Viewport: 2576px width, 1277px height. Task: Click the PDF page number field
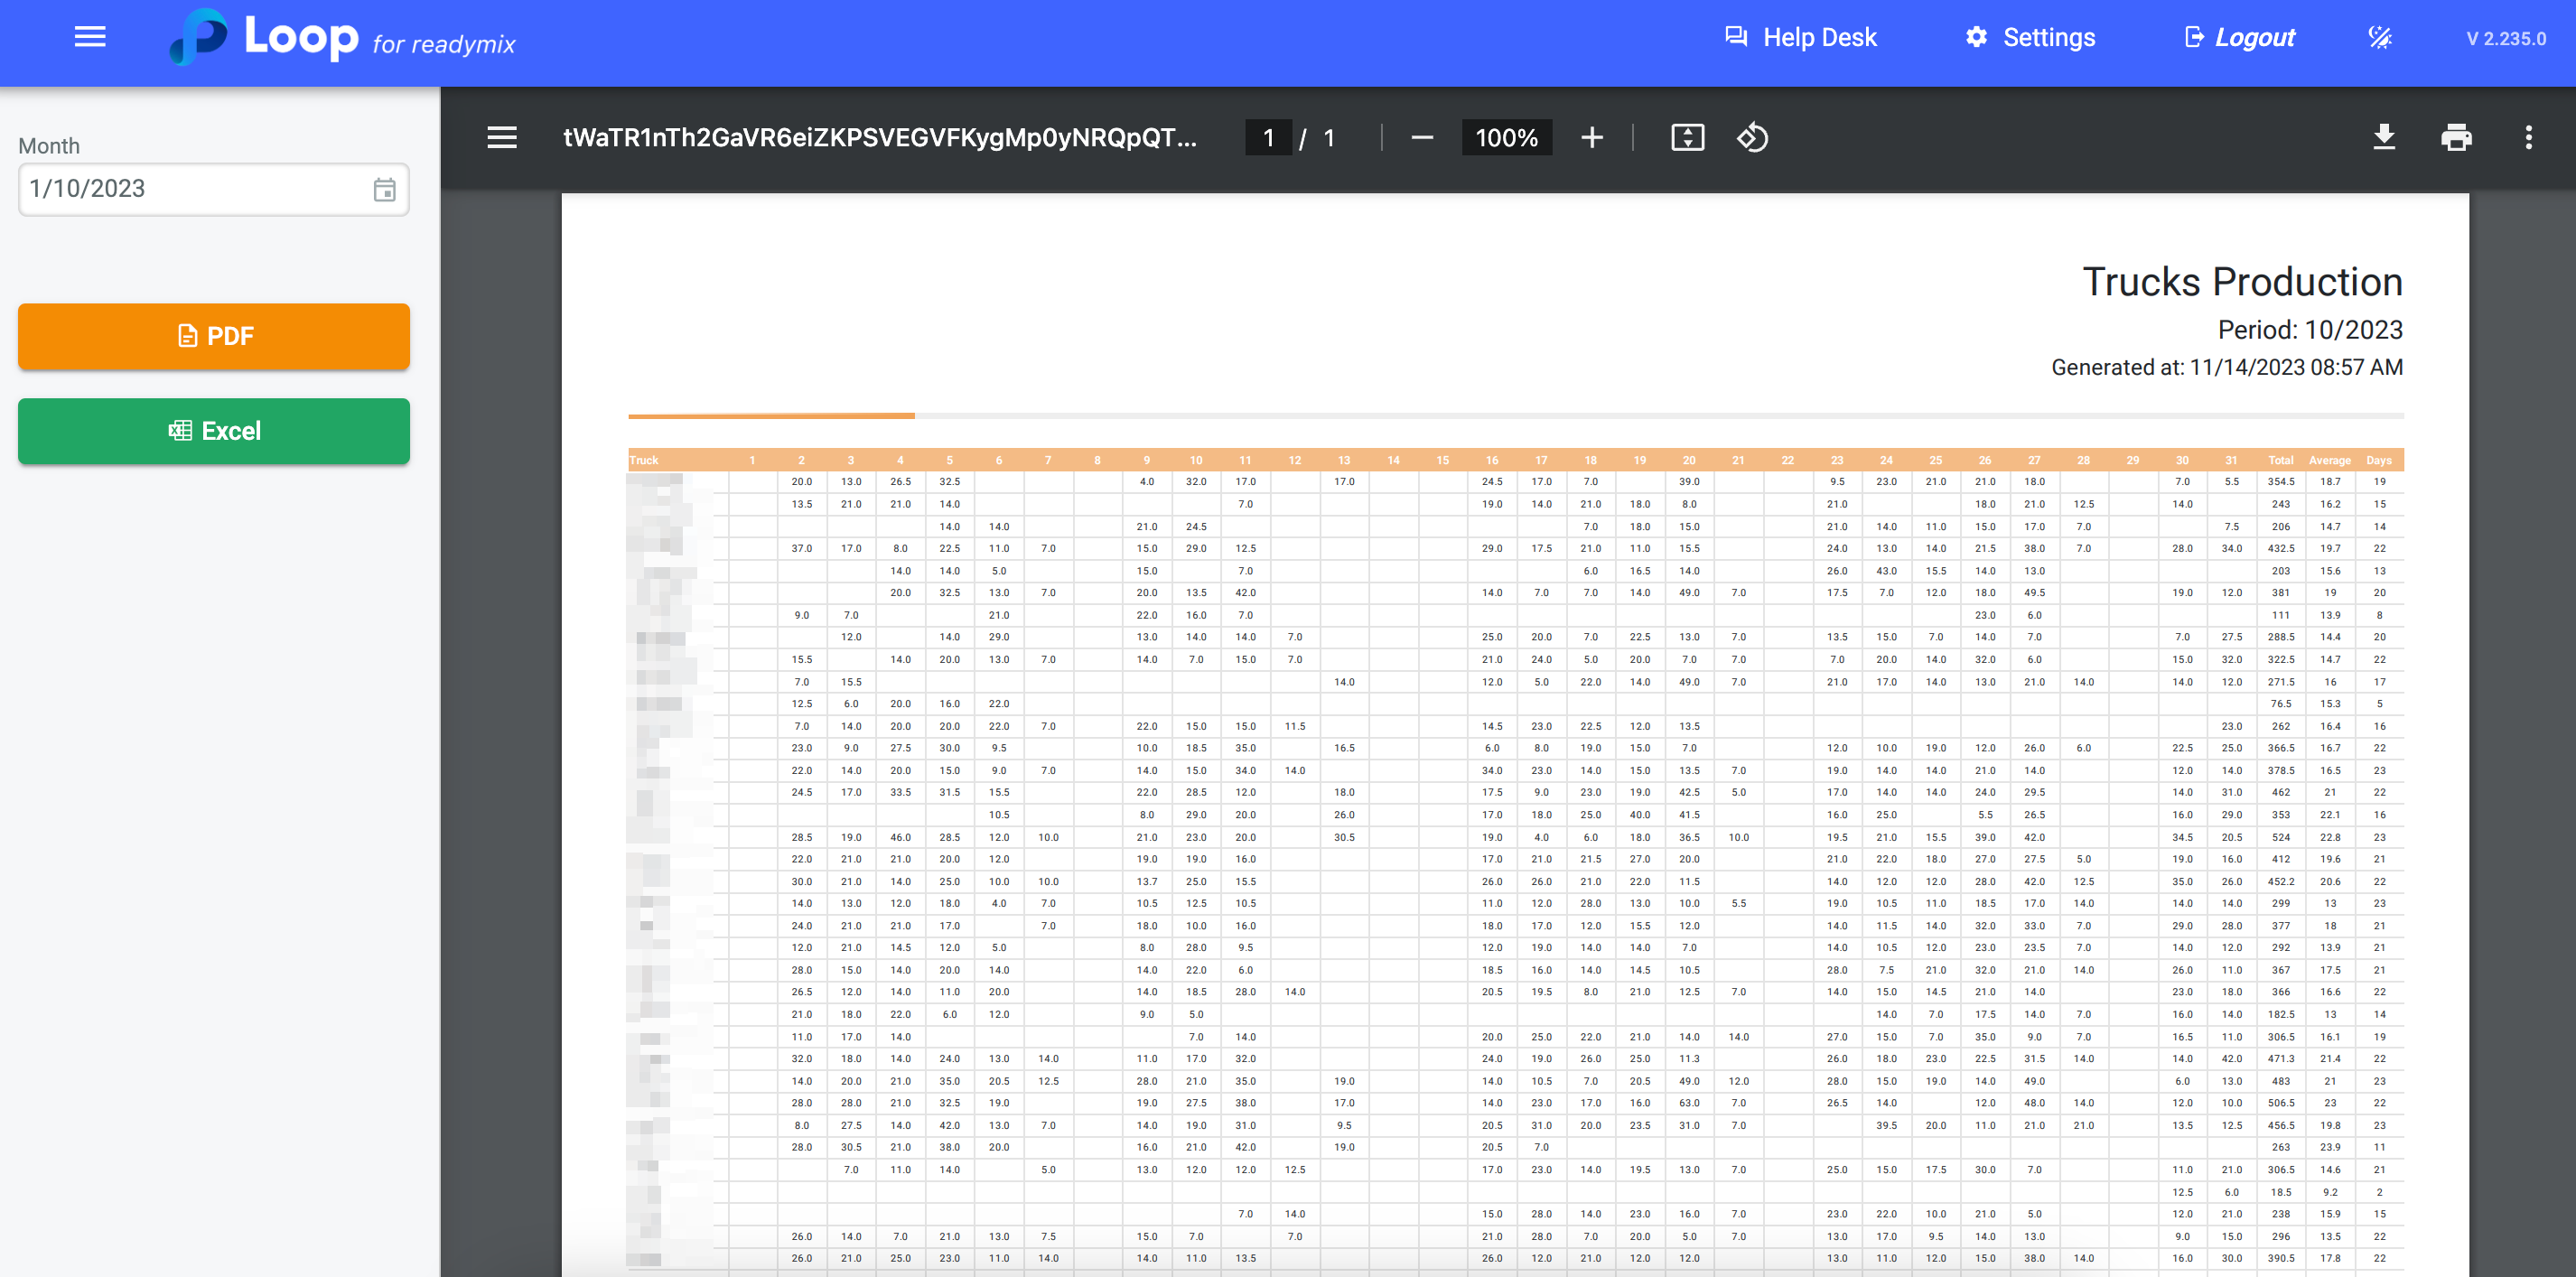(1268, 138)
